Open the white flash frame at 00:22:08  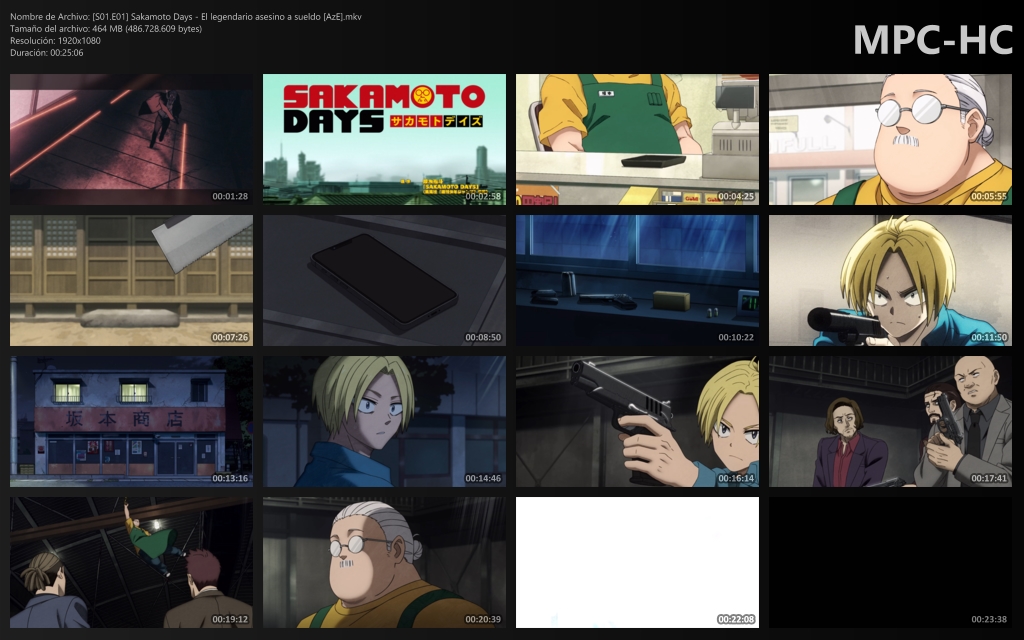point(637,561)
